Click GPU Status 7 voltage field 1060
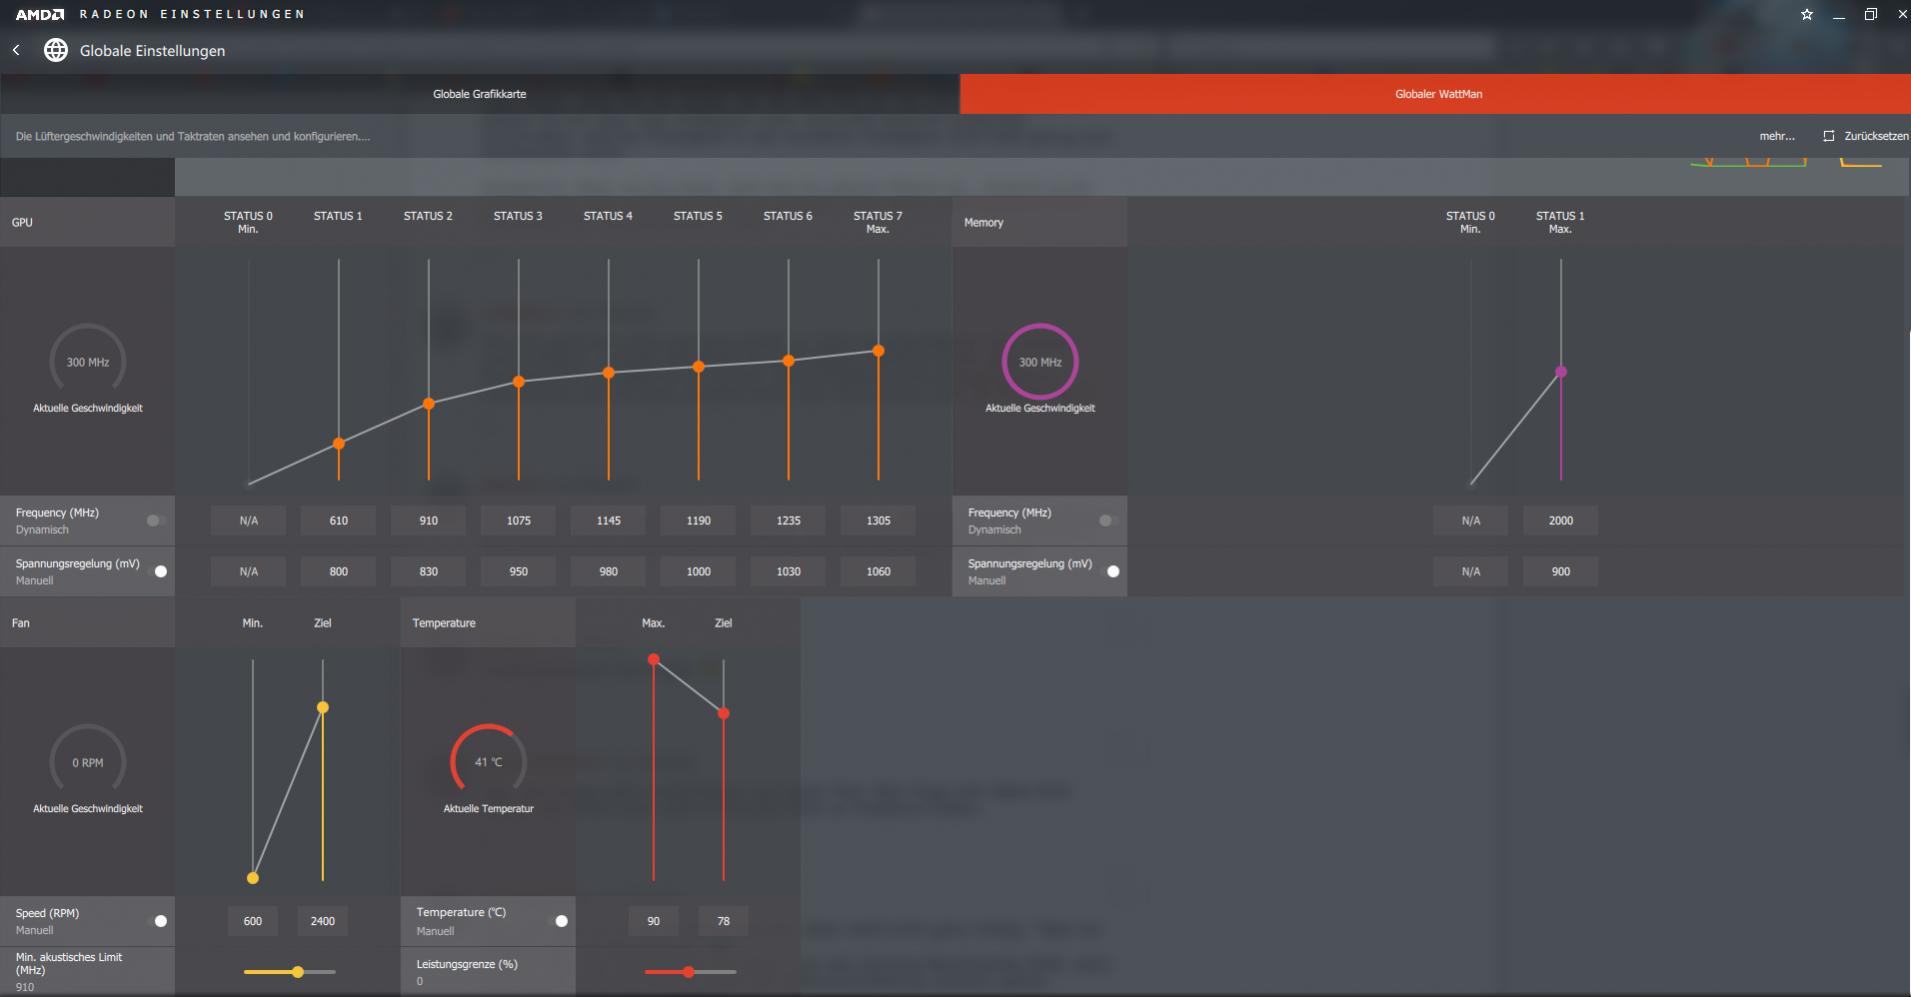Viewport: 1911px width, 997px height. click(878, 571)
